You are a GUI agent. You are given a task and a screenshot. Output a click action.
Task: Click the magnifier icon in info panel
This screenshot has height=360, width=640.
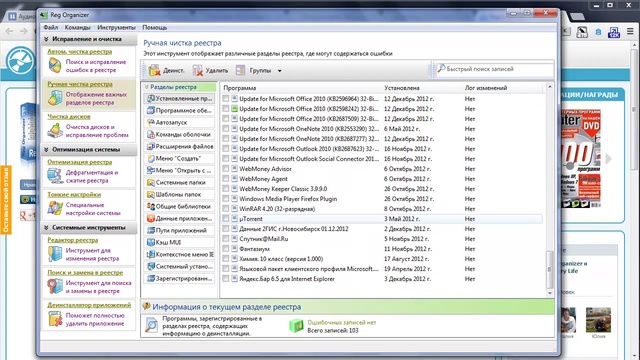(151, 326)
